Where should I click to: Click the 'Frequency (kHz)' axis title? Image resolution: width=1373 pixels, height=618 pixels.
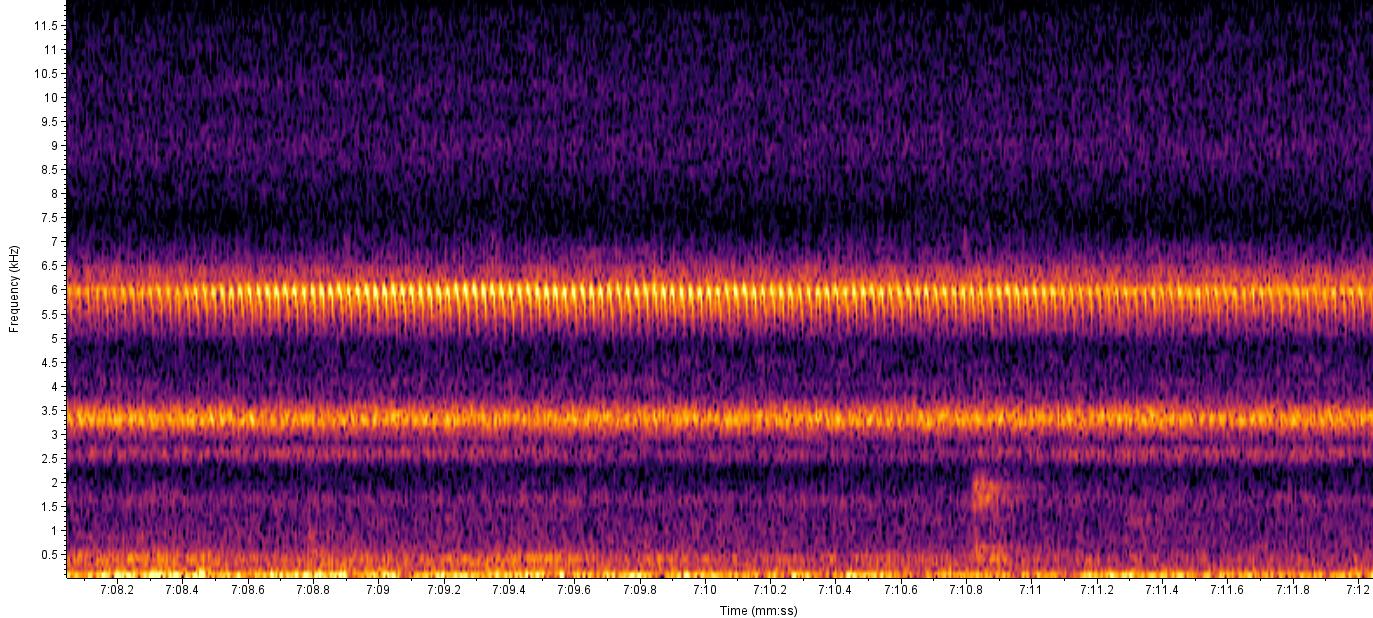(14, 289)
